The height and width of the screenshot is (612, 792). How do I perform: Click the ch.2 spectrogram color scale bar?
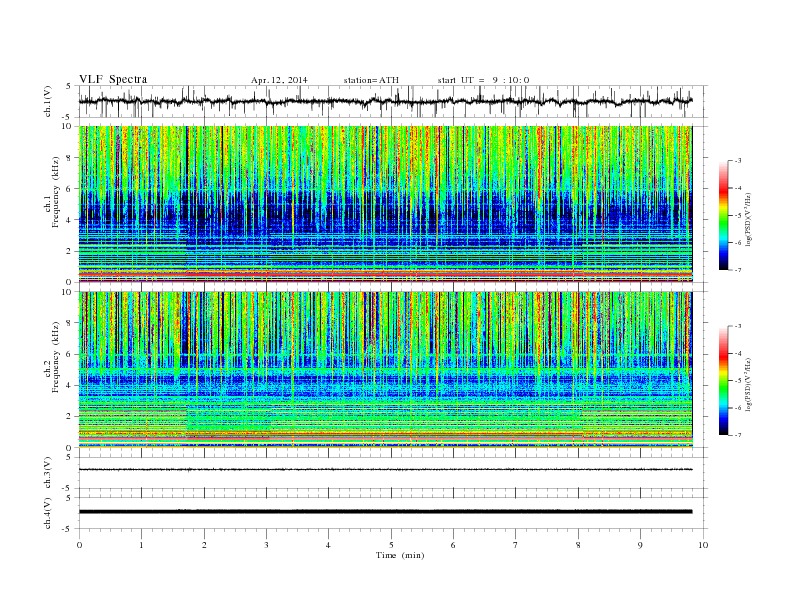click(724, 381)
